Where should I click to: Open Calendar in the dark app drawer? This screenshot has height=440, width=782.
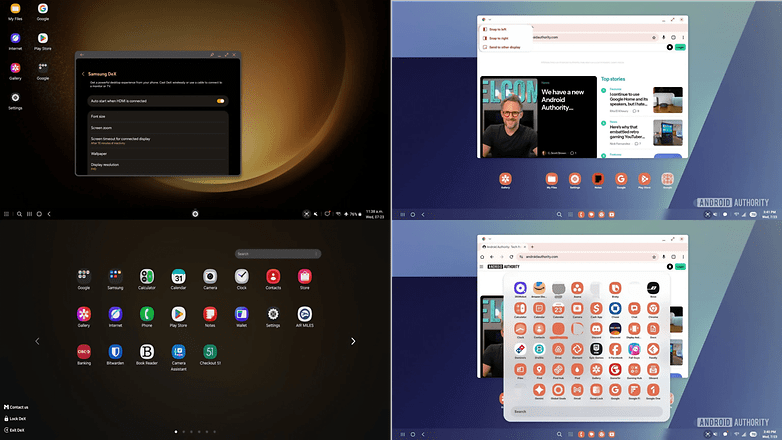pos(179,278)
